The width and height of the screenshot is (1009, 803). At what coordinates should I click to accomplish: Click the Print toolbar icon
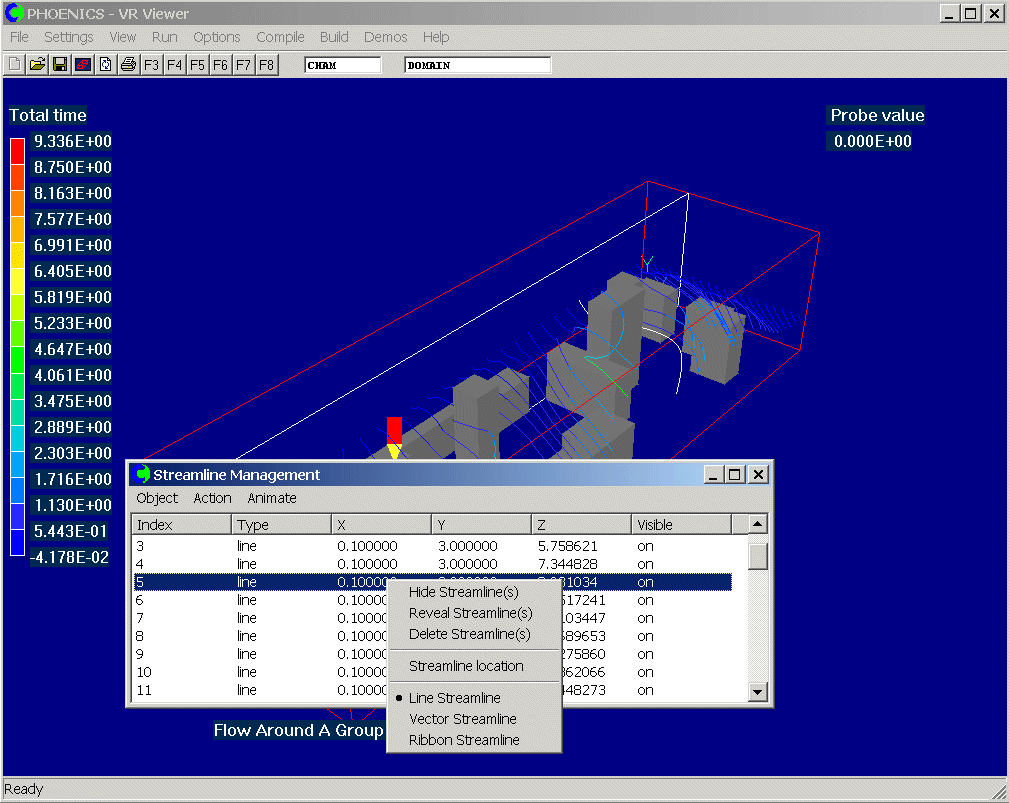point(128,64)
